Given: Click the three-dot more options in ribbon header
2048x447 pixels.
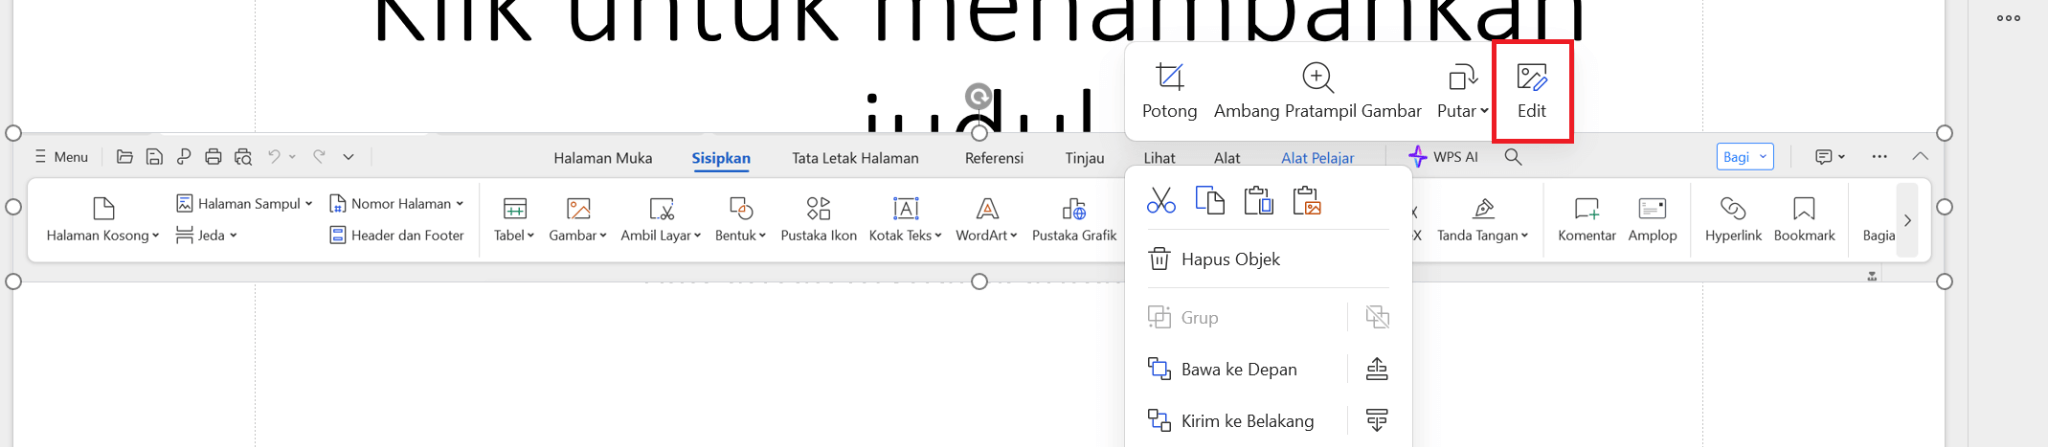Looking at the screenshot, I should pos(1880,157).
